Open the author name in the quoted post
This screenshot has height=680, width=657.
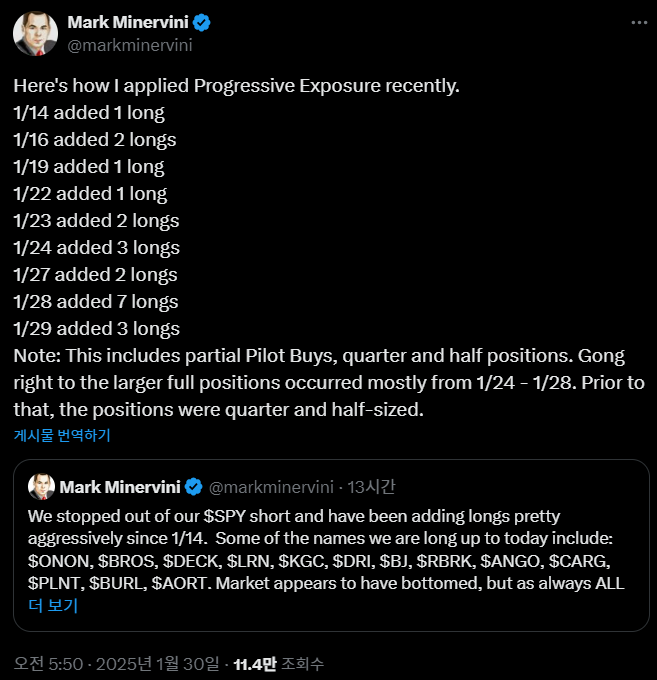click(120, 487)
